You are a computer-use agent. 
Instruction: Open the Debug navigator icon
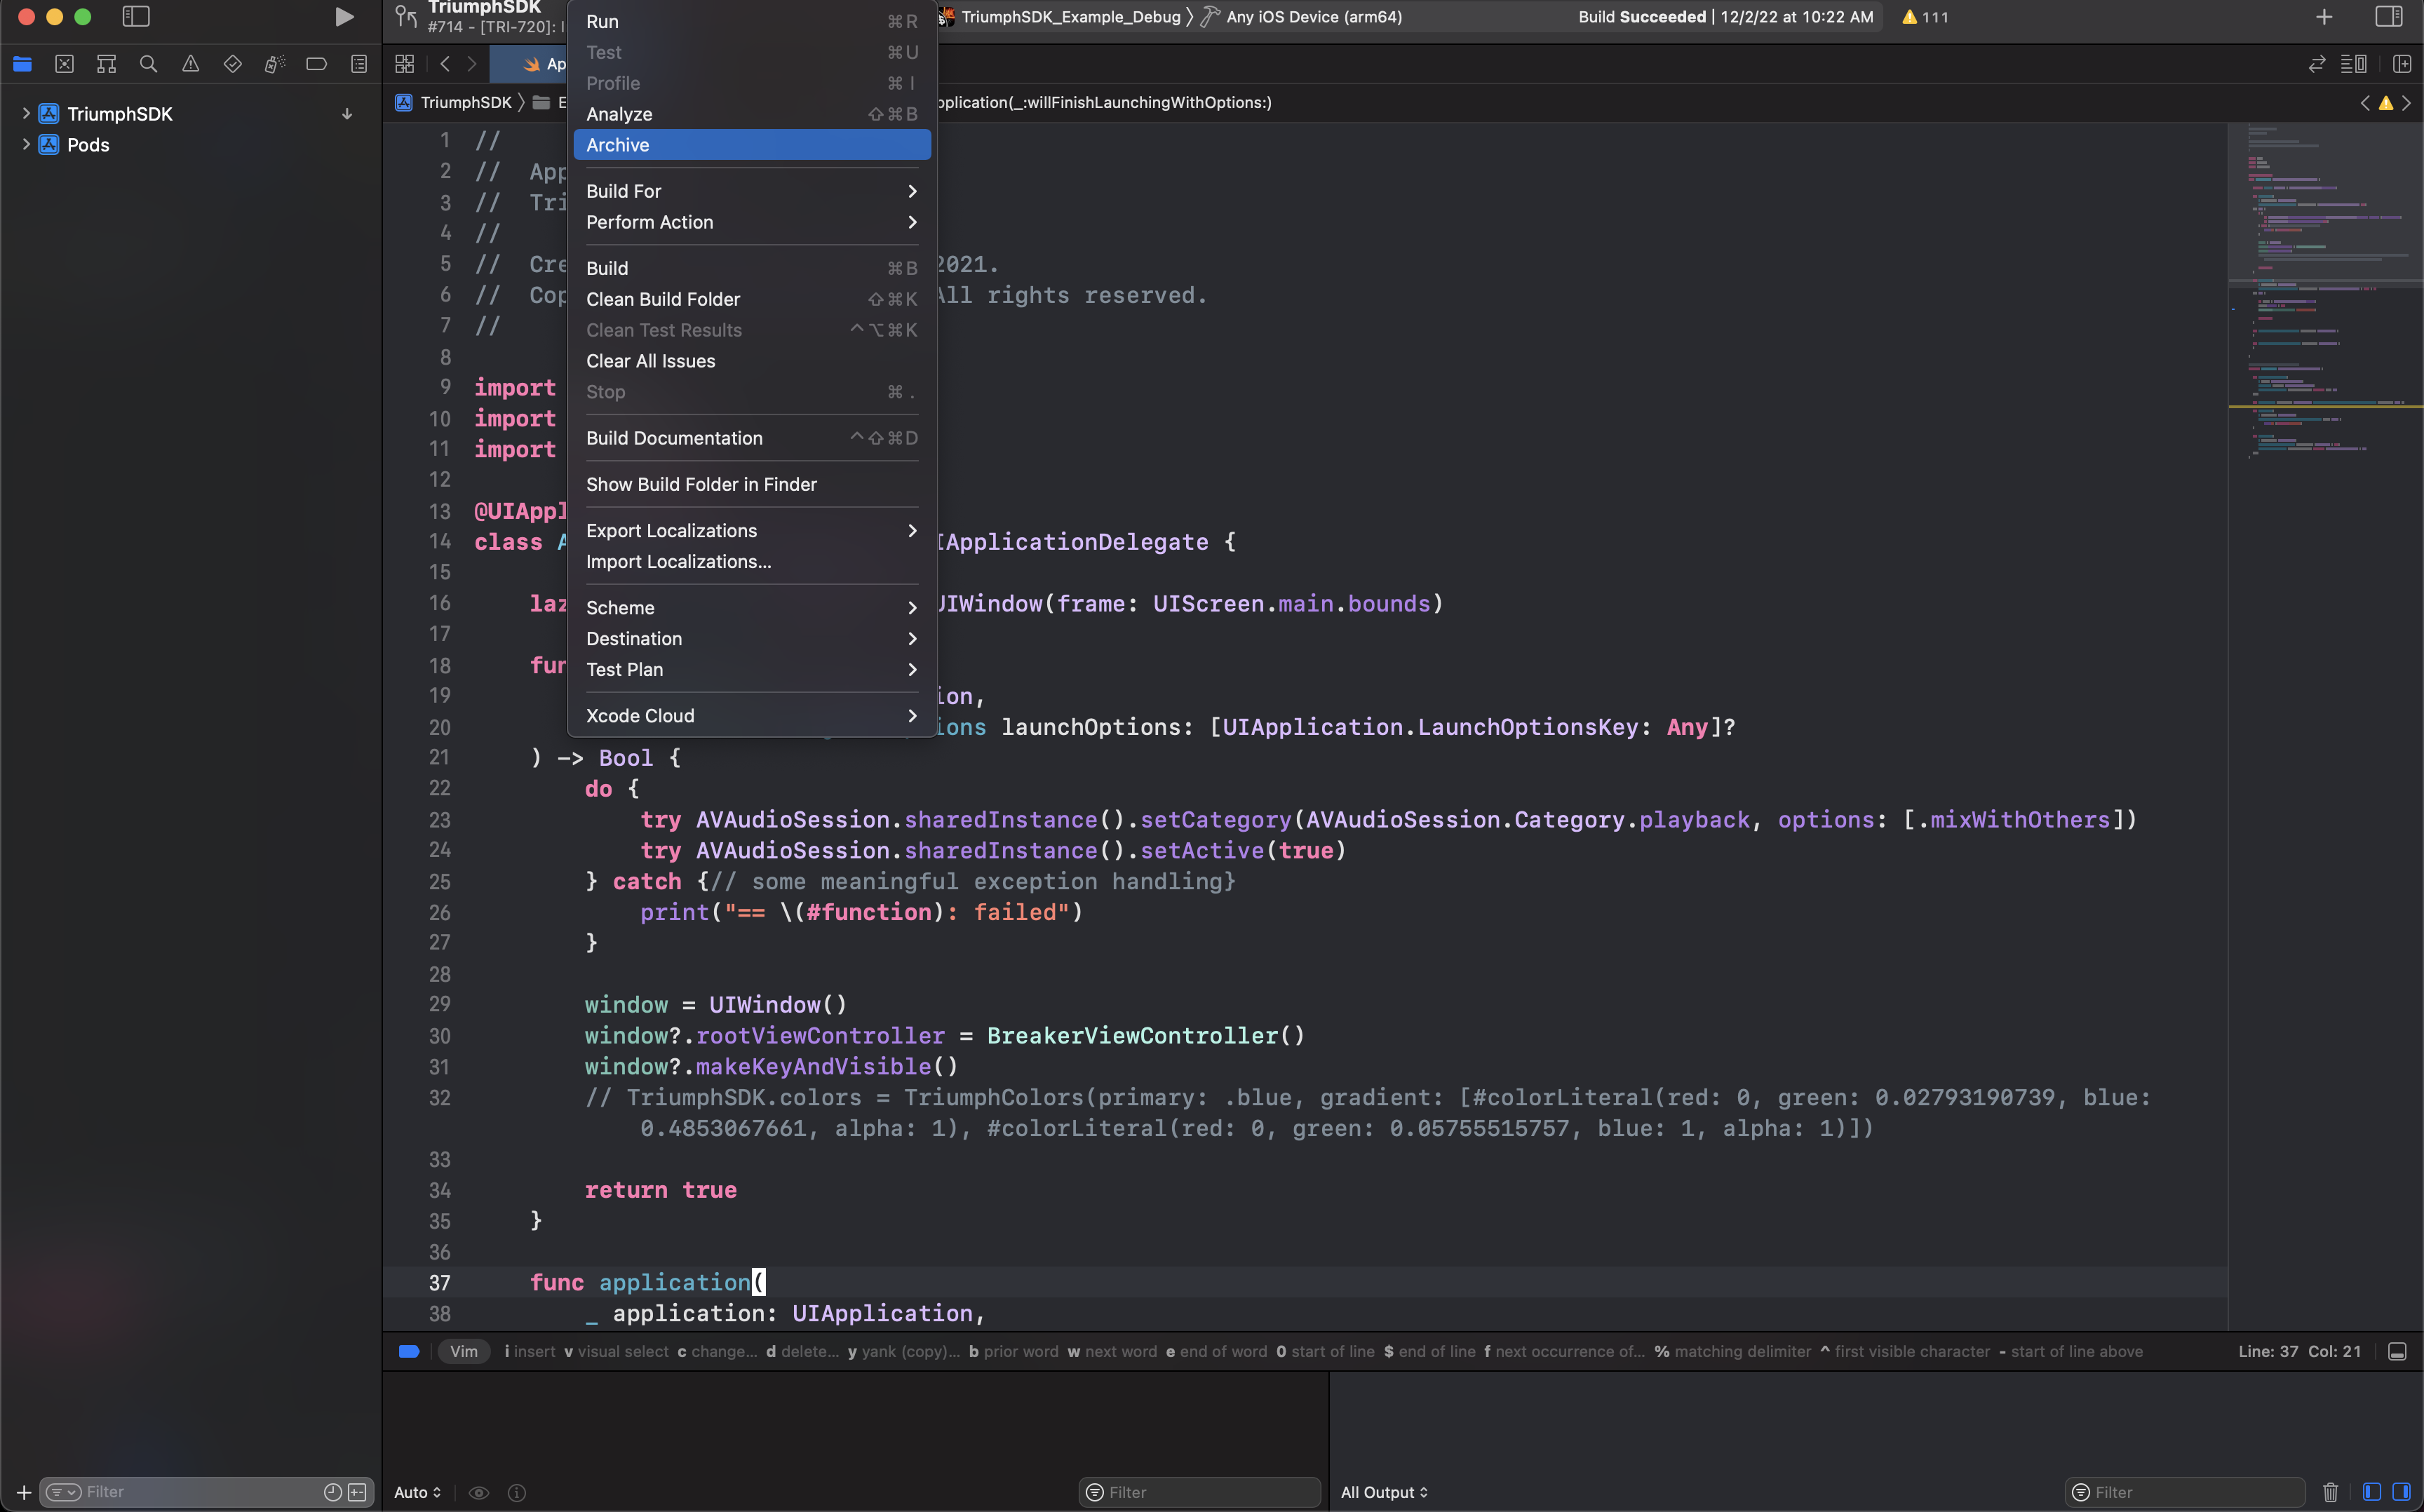point(274,64)
